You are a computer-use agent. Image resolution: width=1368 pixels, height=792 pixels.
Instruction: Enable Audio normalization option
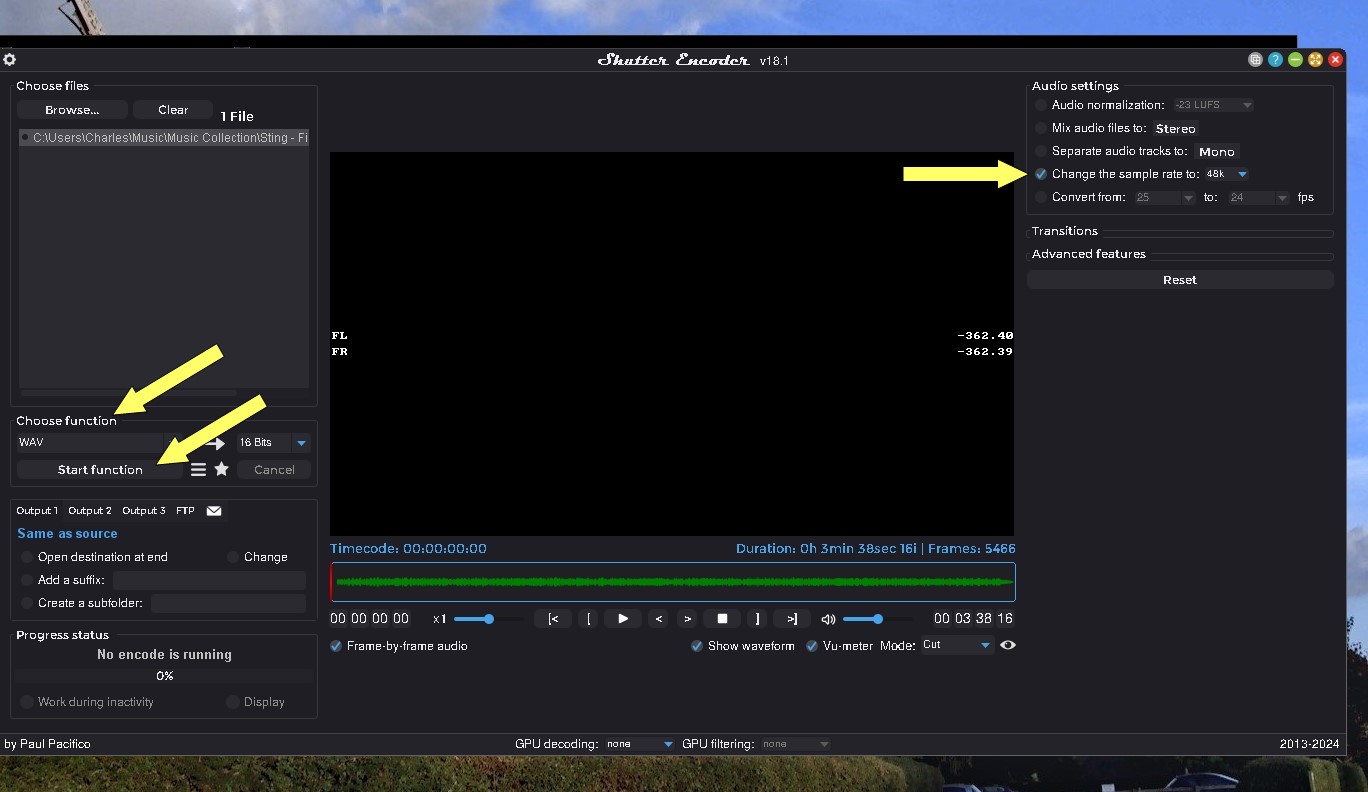click(x=1041, y=105)
